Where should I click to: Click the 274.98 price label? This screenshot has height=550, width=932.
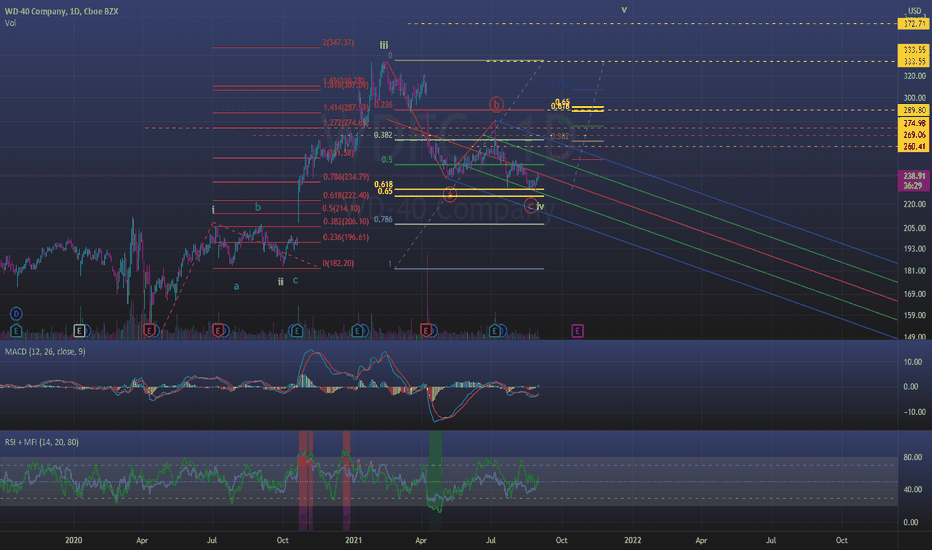tap(914, 123)
